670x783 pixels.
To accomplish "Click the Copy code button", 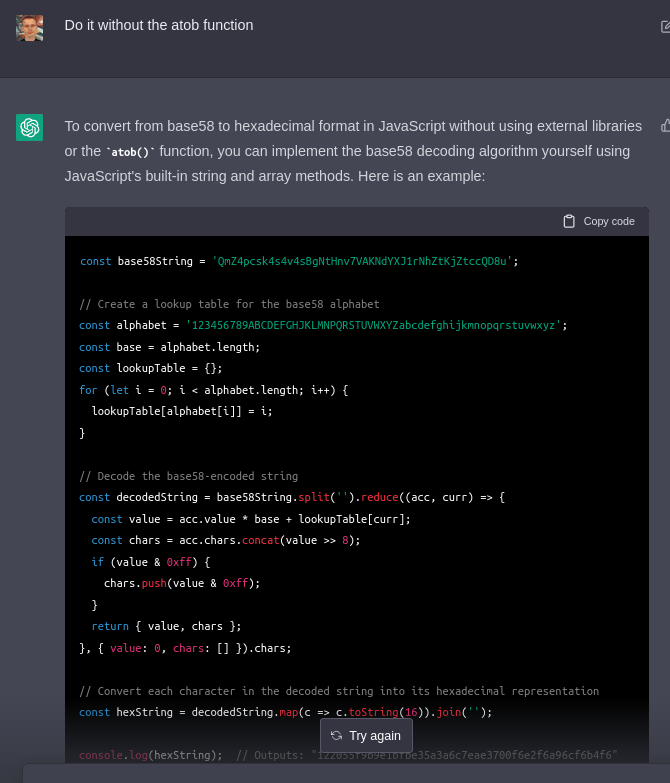I will point(599,221).
